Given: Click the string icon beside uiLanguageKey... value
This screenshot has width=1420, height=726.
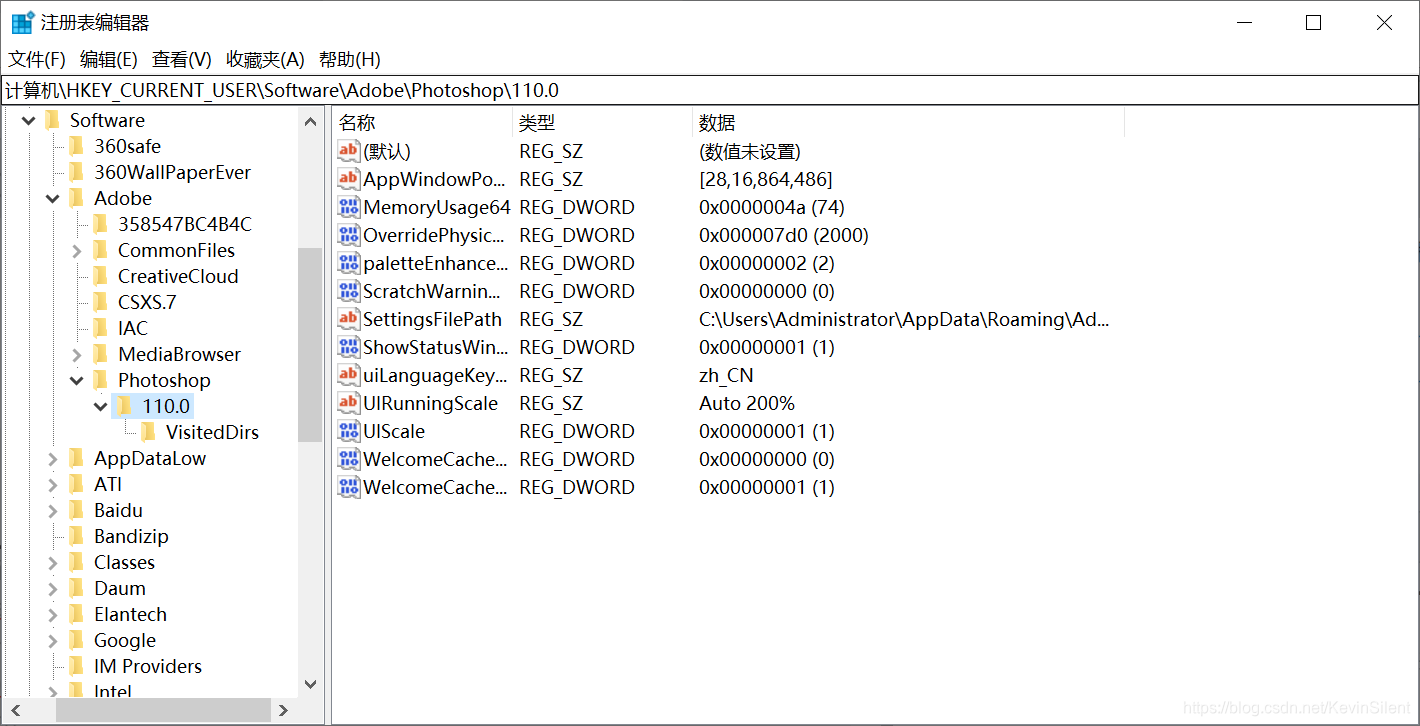Looking at the screenshot, I should click(348, 375).
